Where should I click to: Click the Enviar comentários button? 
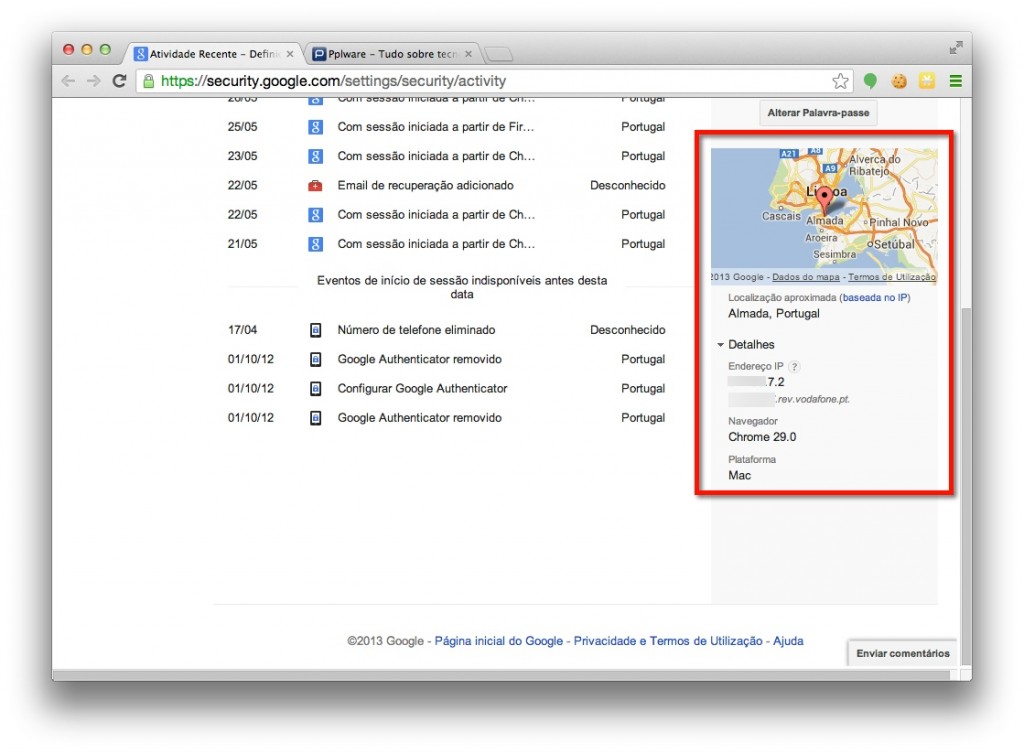pos(903,653)
